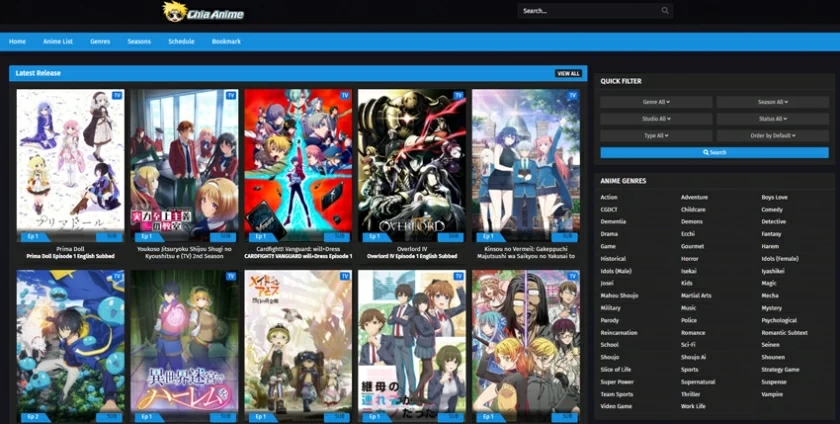This screenshot has height=424, width=840.
Task: Select the Seinen genre link
Action: click(x=770, y=345)
